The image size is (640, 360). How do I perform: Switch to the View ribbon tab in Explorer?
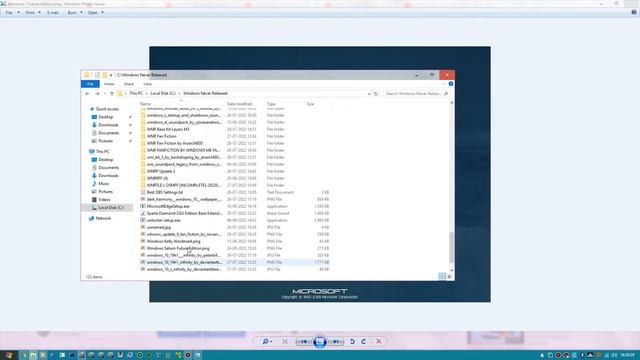pyautogui.click(x=147, y=84)
